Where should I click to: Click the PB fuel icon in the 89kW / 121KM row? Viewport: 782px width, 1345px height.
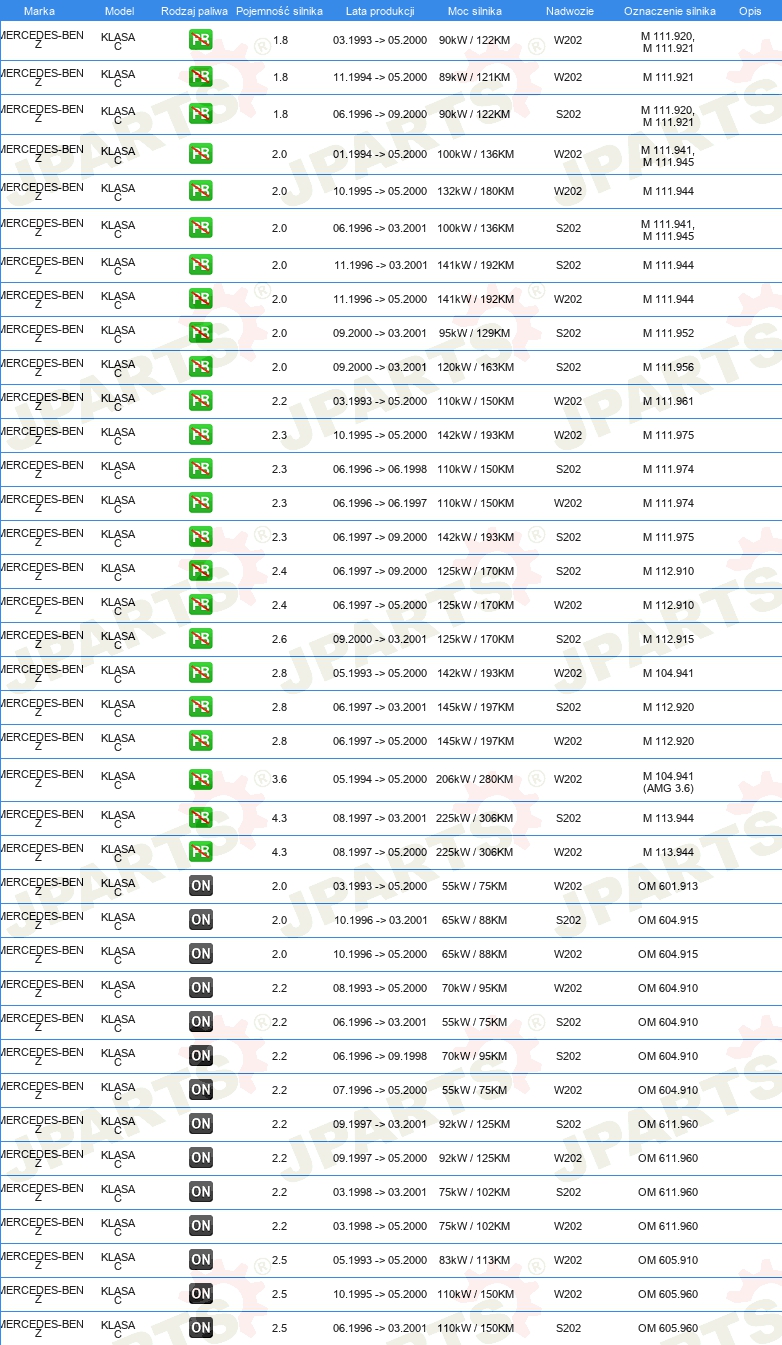(201, 77)
